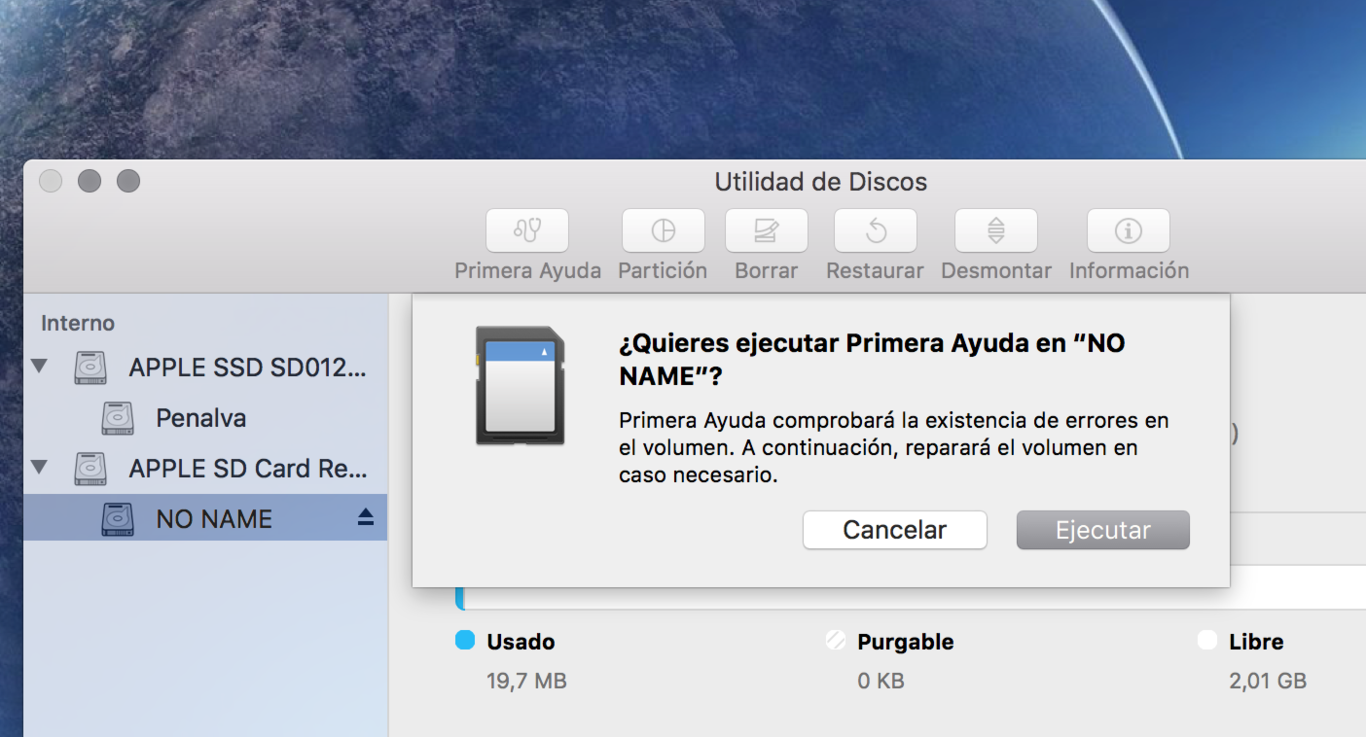
Task: Select the Borrar erase toolbar icon
Action: tap(766, 230)
